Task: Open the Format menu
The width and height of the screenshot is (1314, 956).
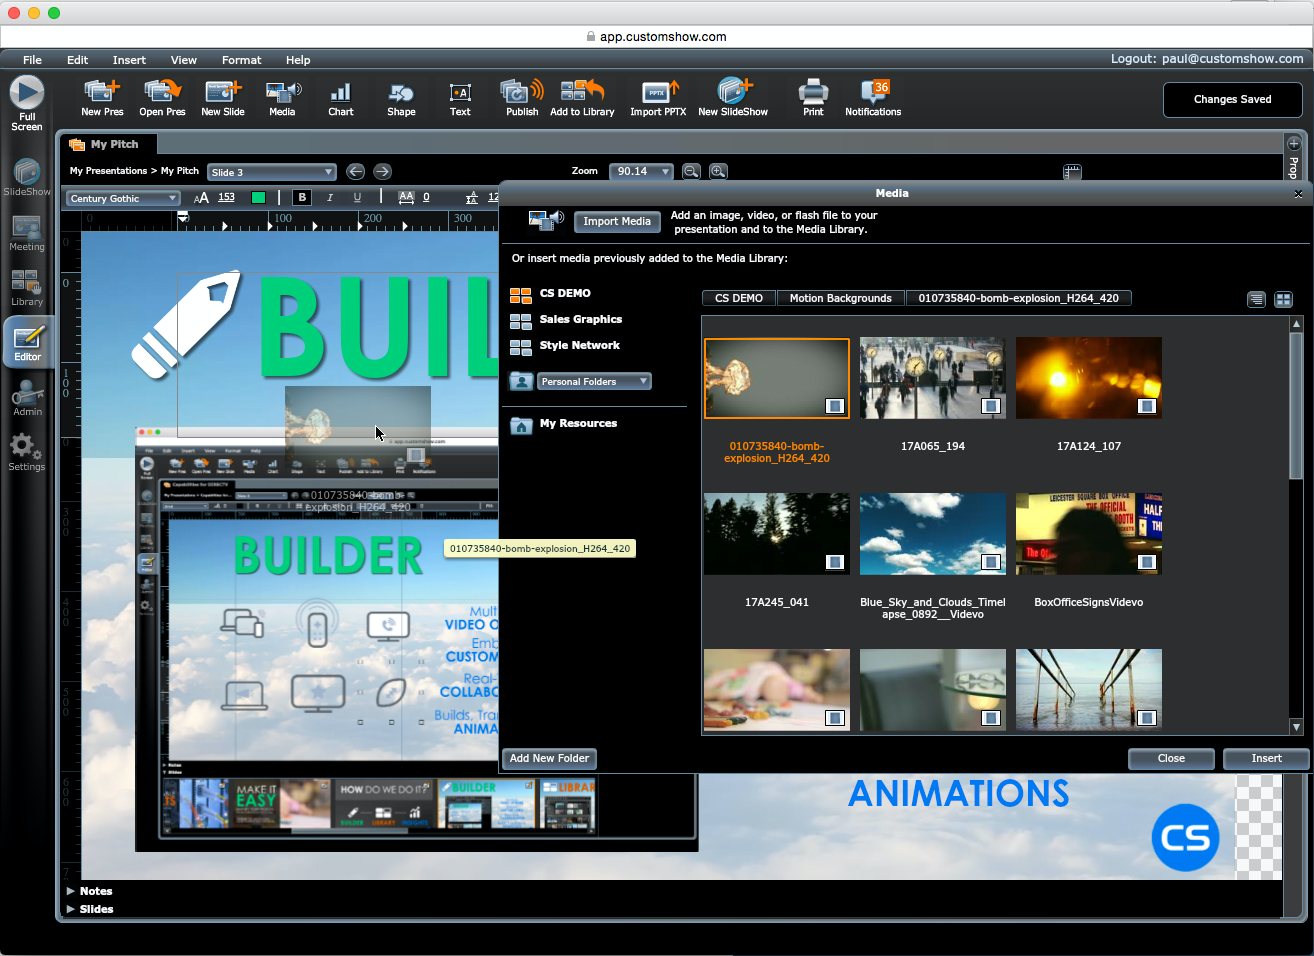Action: (x=241, y=60)
